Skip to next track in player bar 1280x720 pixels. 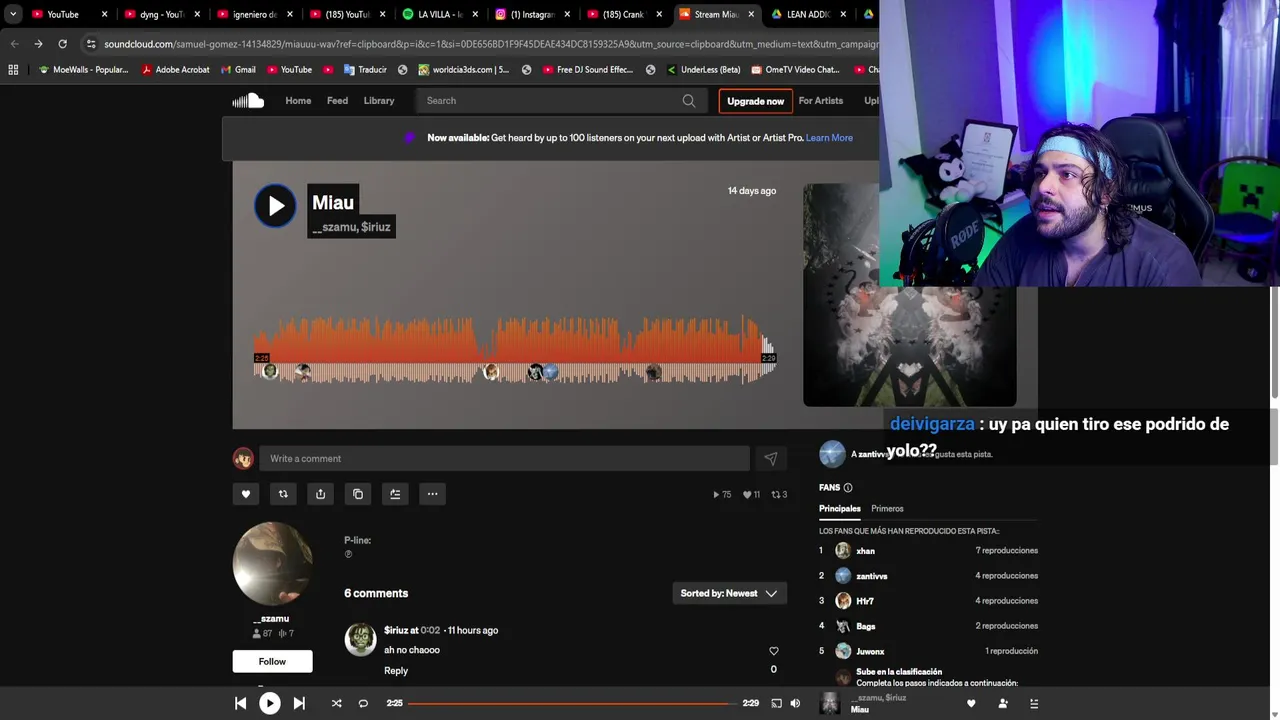click(299, 703)
